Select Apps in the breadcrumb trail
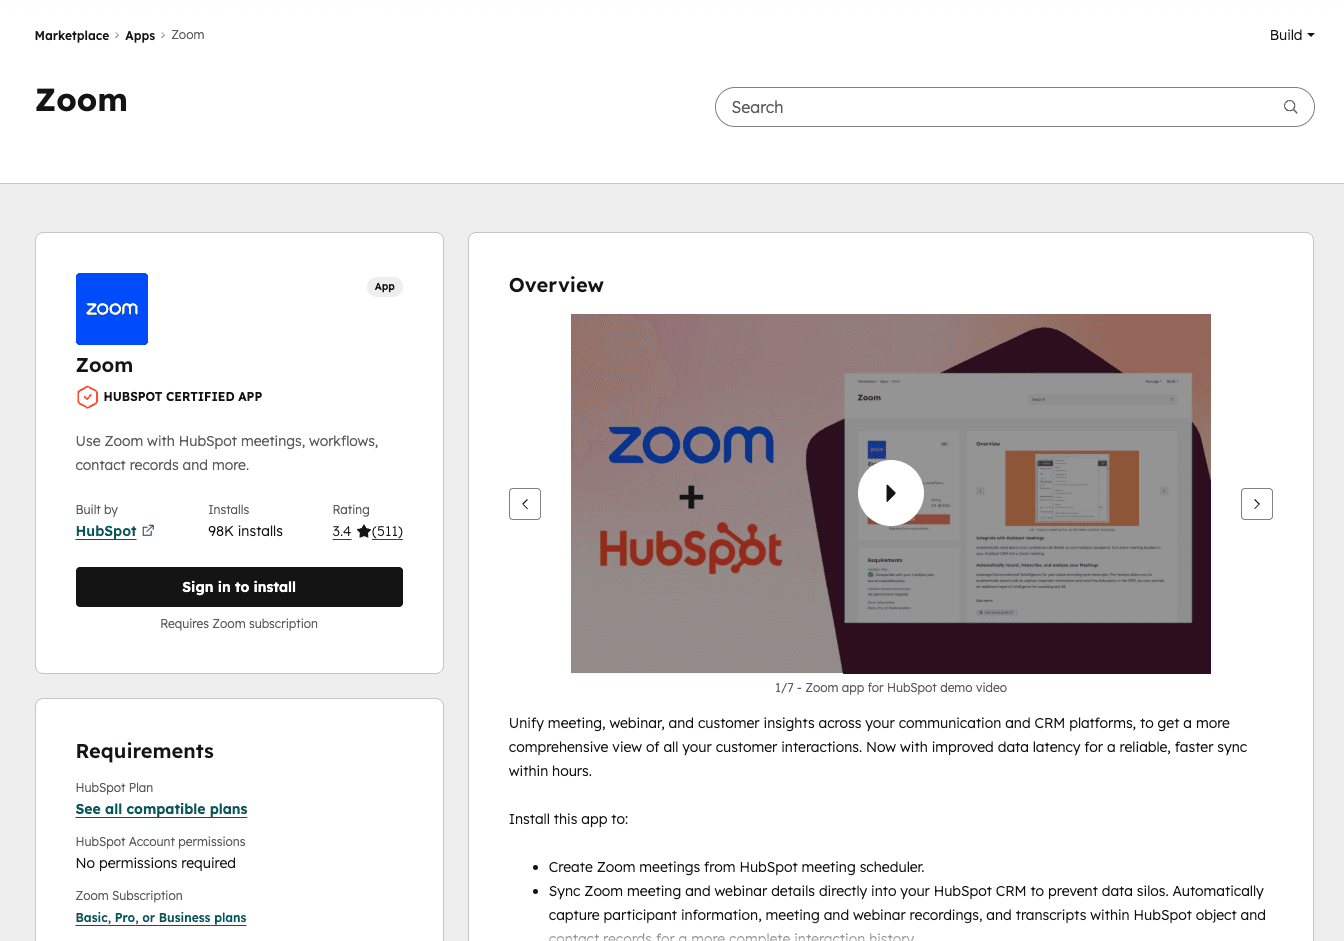 (140, 35)
